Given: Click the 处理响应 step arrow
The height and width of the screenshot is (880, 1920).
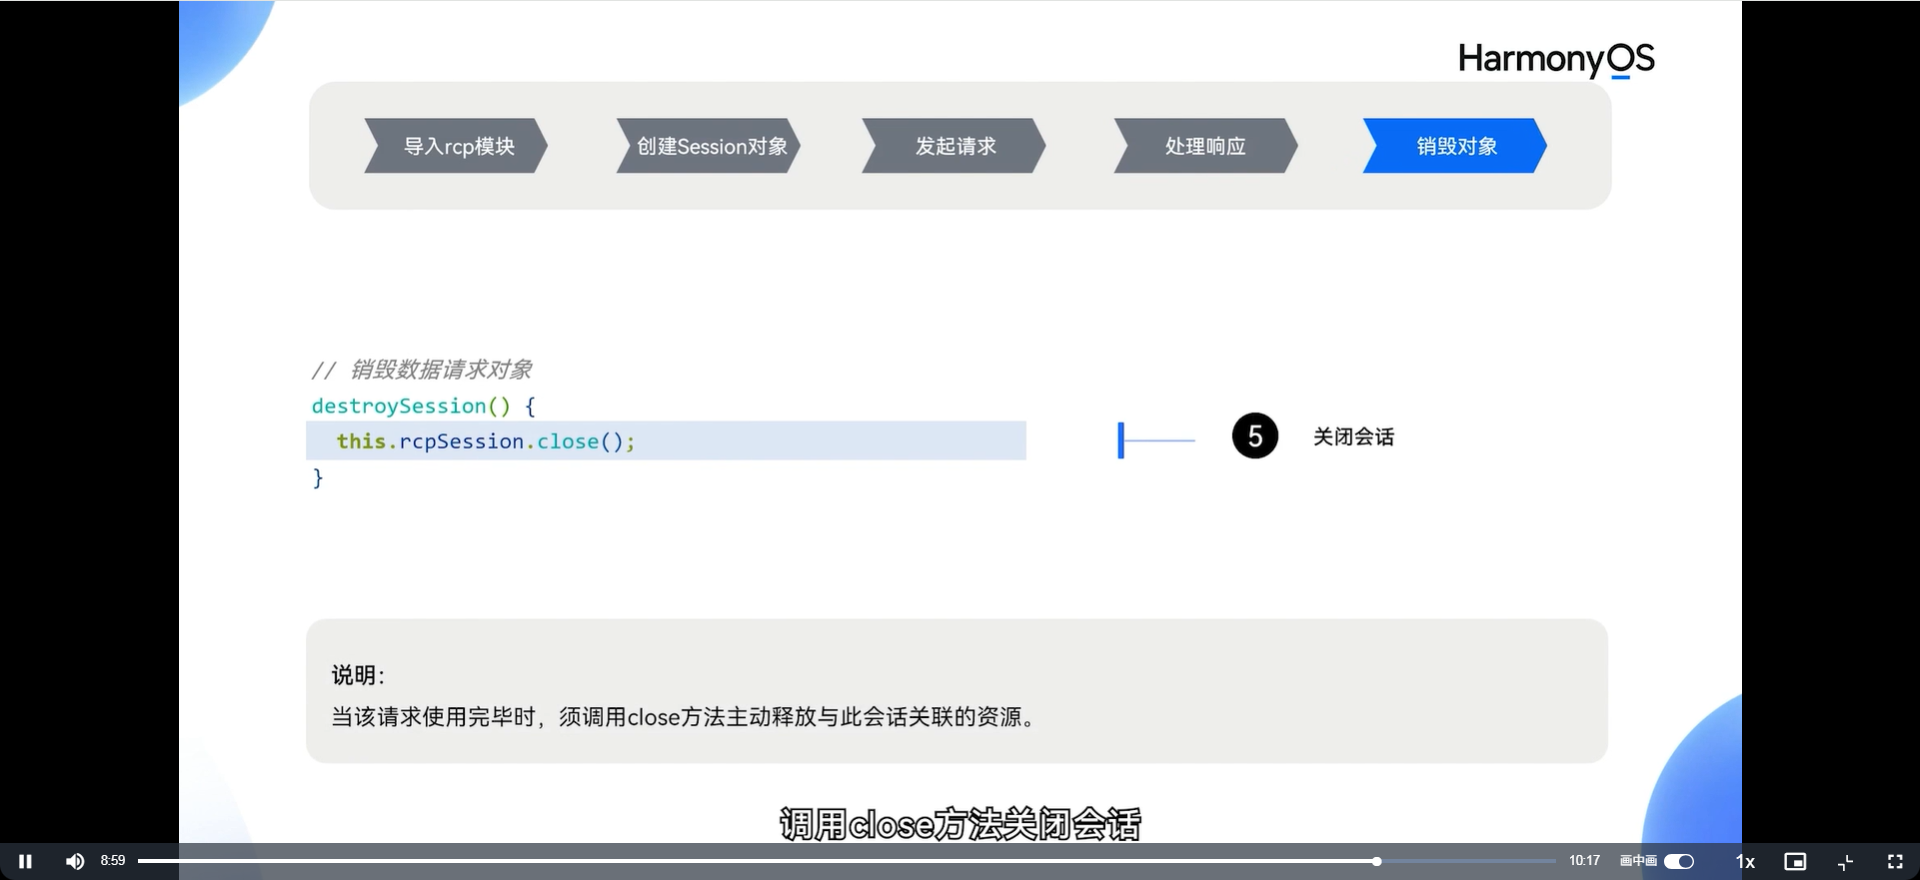Looking at the screenshot, I should 1206,146.
